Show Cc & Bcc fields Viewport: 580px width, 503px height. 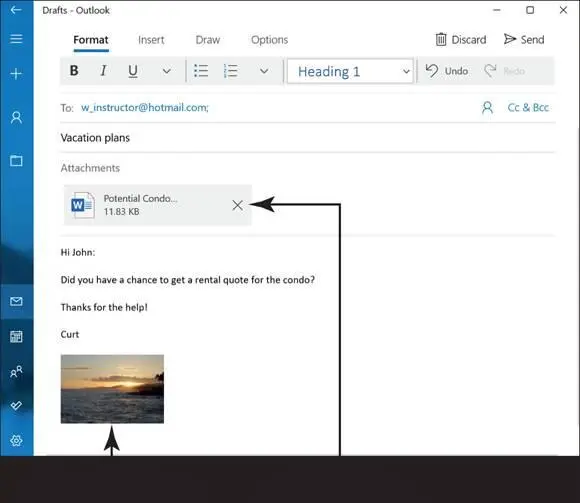coord(528,108)
